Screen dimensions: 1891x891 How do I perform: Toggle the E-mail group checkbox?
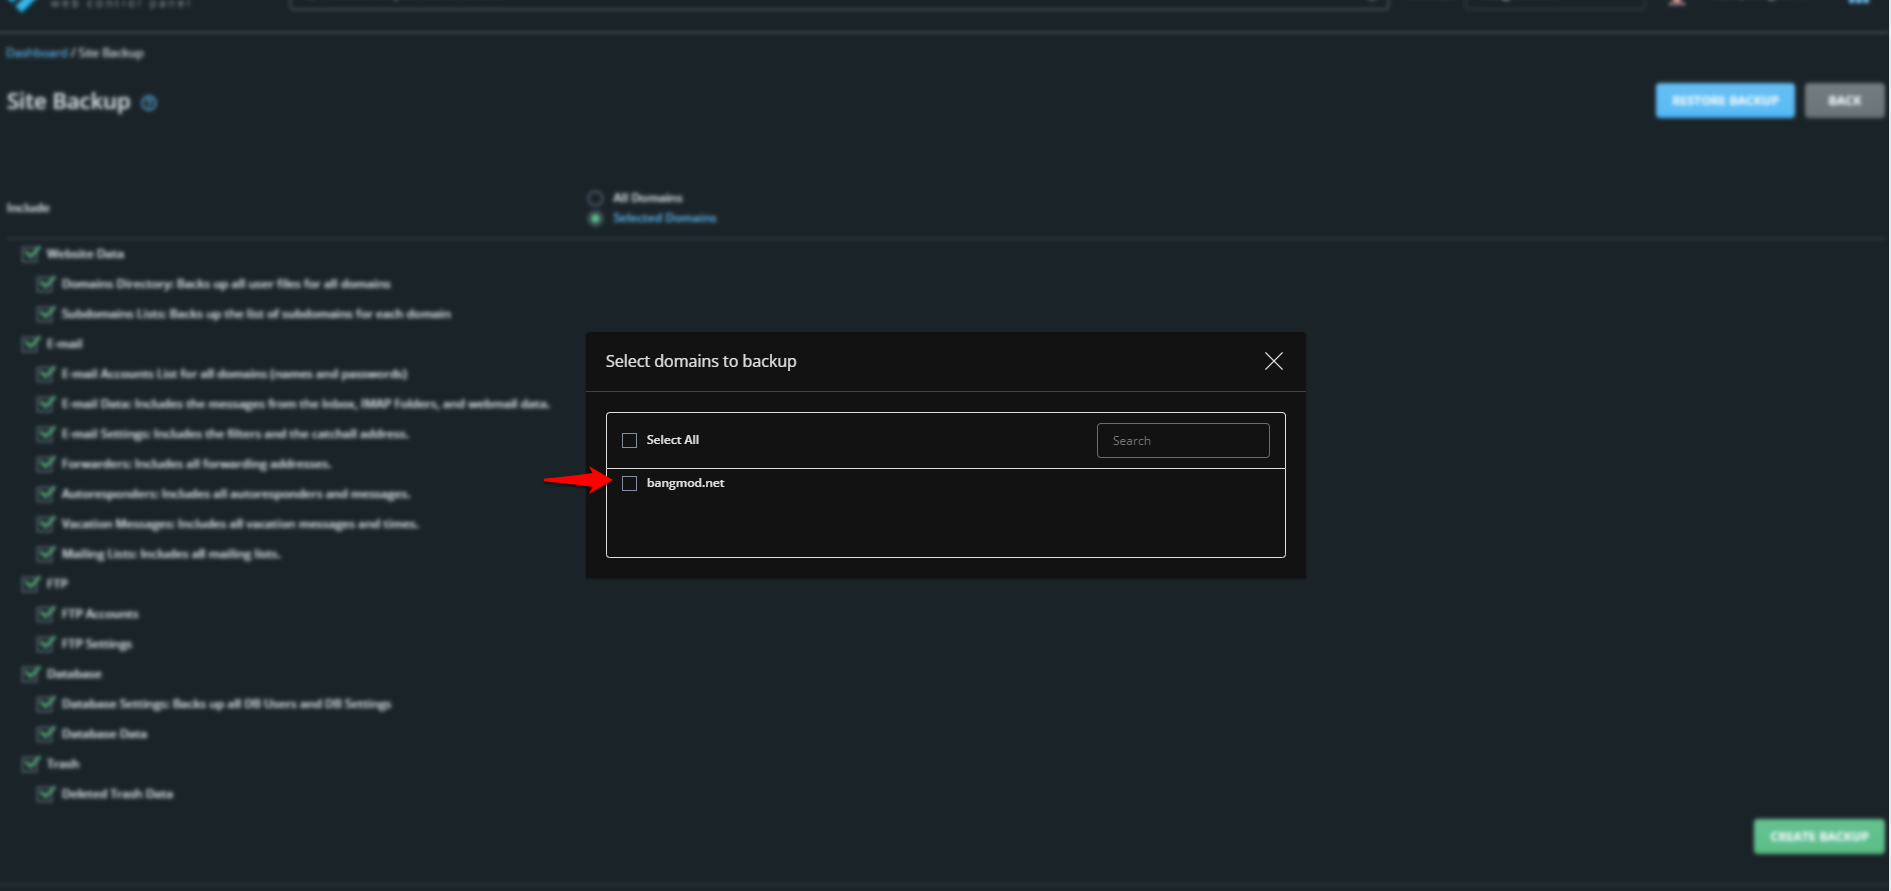(x=31, y=344)
